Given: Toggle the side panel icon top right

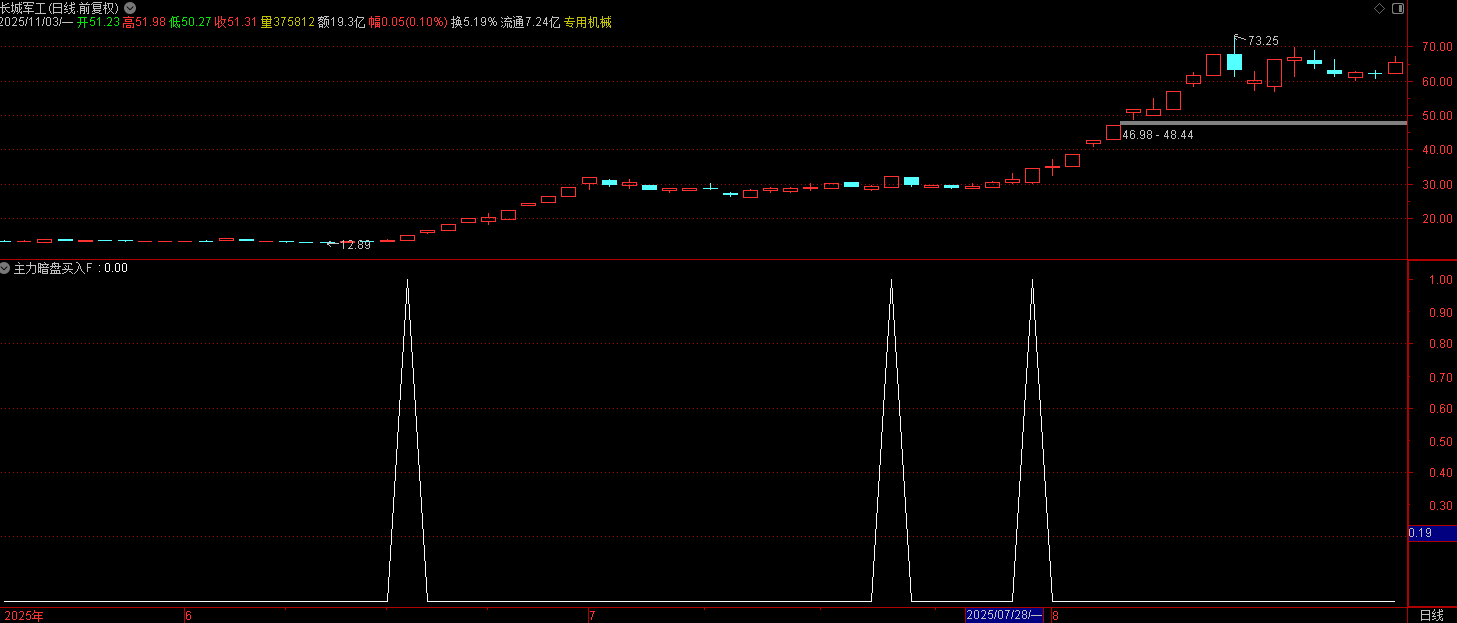Looking at the screenshot, I should tap(1399, 8).
